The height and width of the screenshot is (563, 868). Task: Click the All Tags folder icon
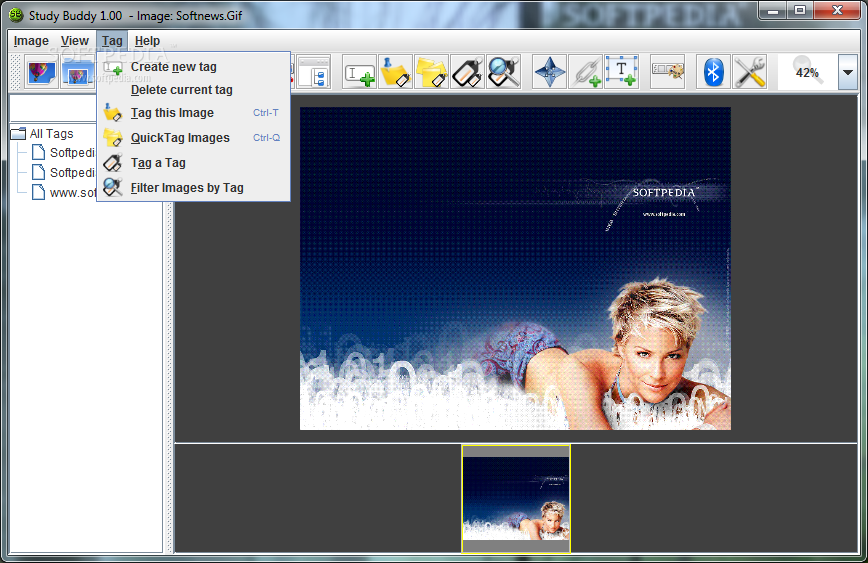pyautogui.click(x=18, y=133)
